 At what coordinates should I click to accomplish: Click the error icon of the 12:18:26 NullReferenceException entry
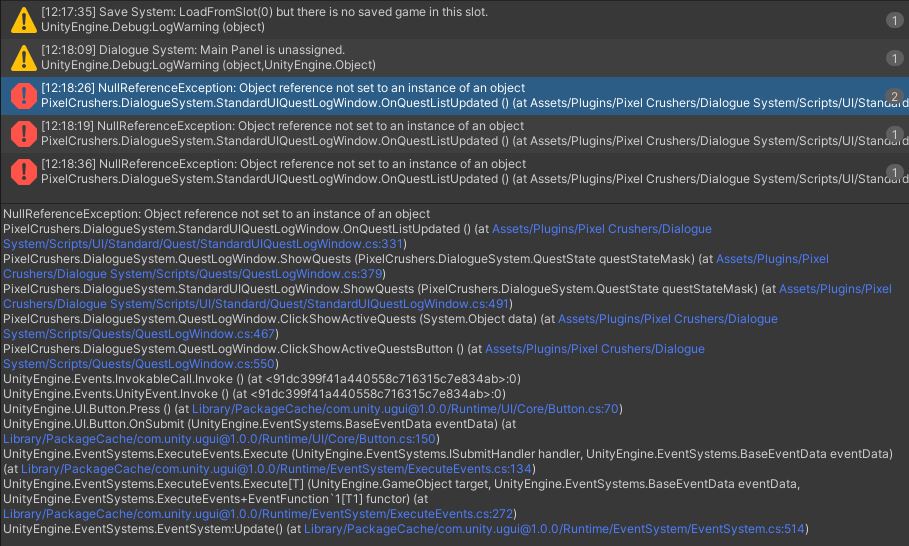pyautogui.click(x=24, y=96)
